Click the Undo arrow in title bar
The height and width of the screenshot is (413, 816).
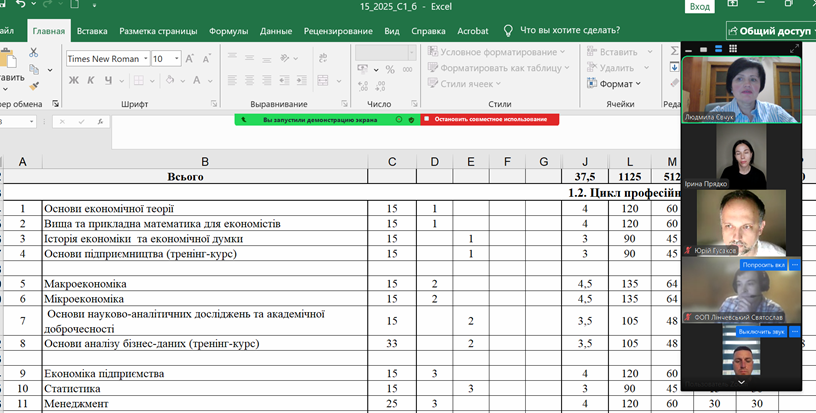click(21, 5)
